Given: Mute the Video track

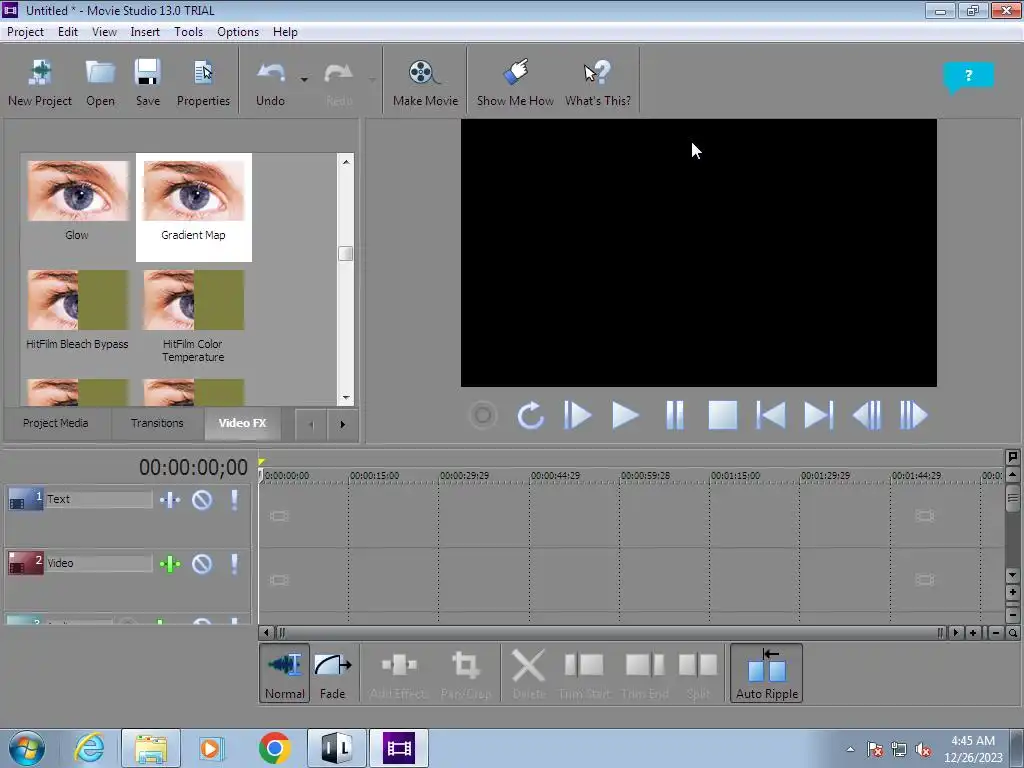Looking at the screenshot, I should pos(202,564).
